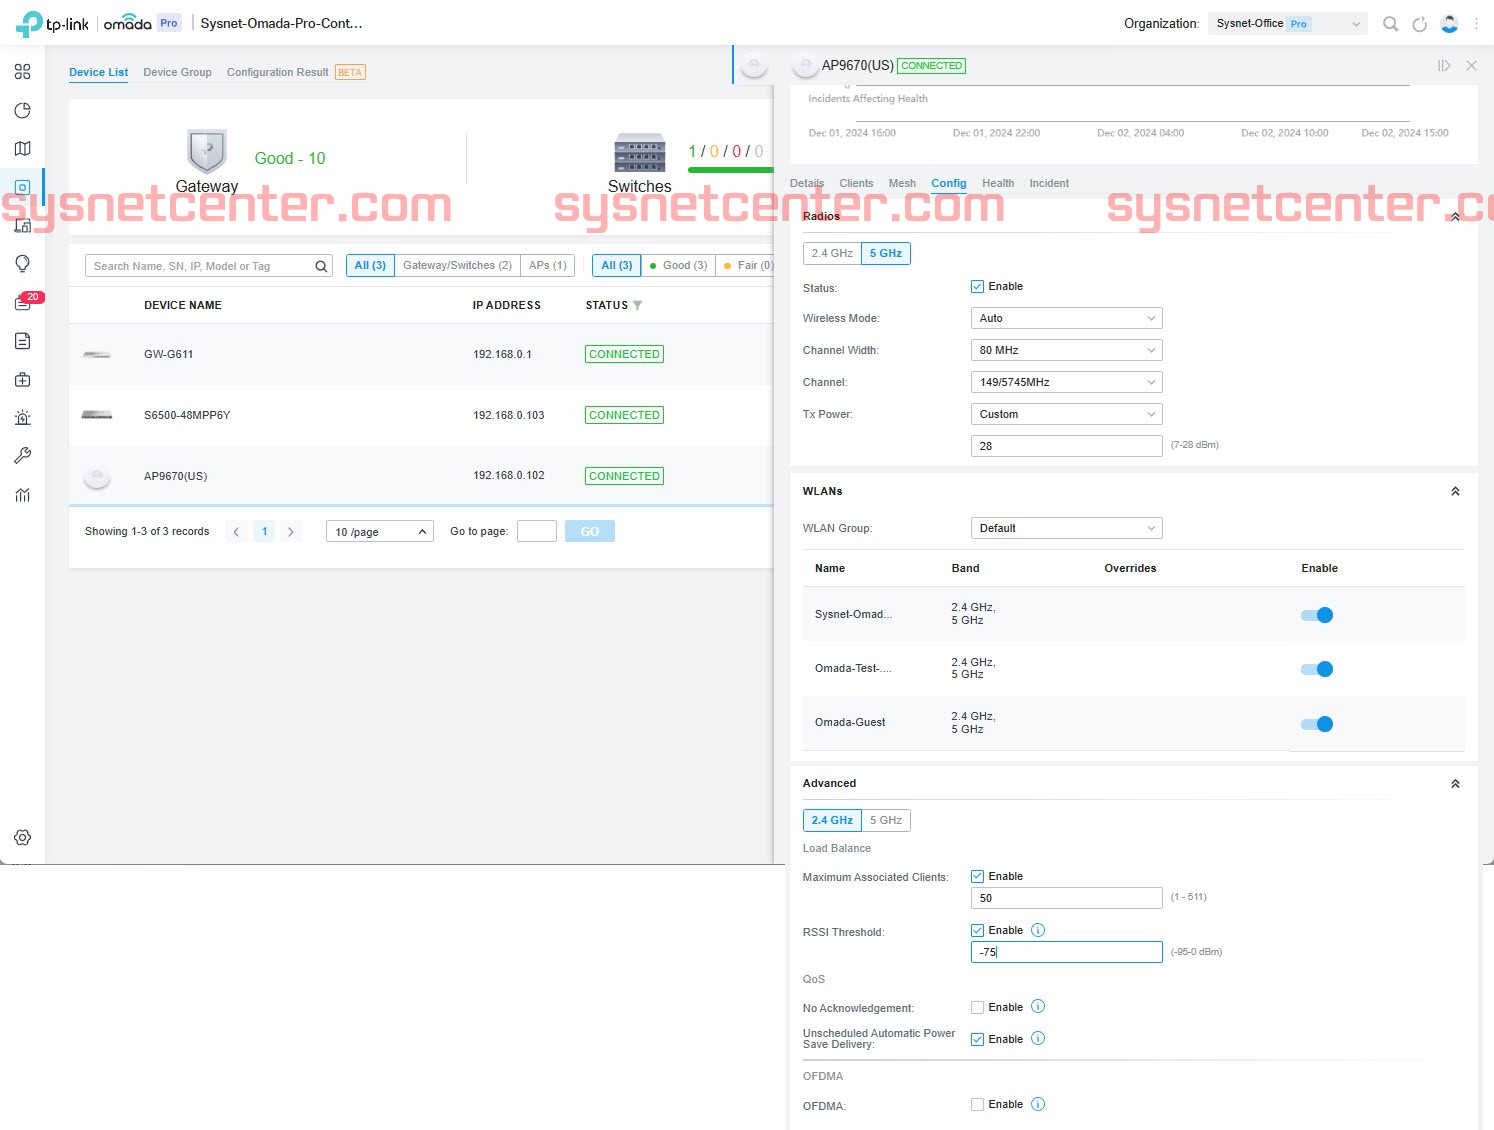Open the Dashboard grid icon in sidebar
The height and width of the screenshot is (1130, 1494).
pyautogui.click(x=22, y=72)
